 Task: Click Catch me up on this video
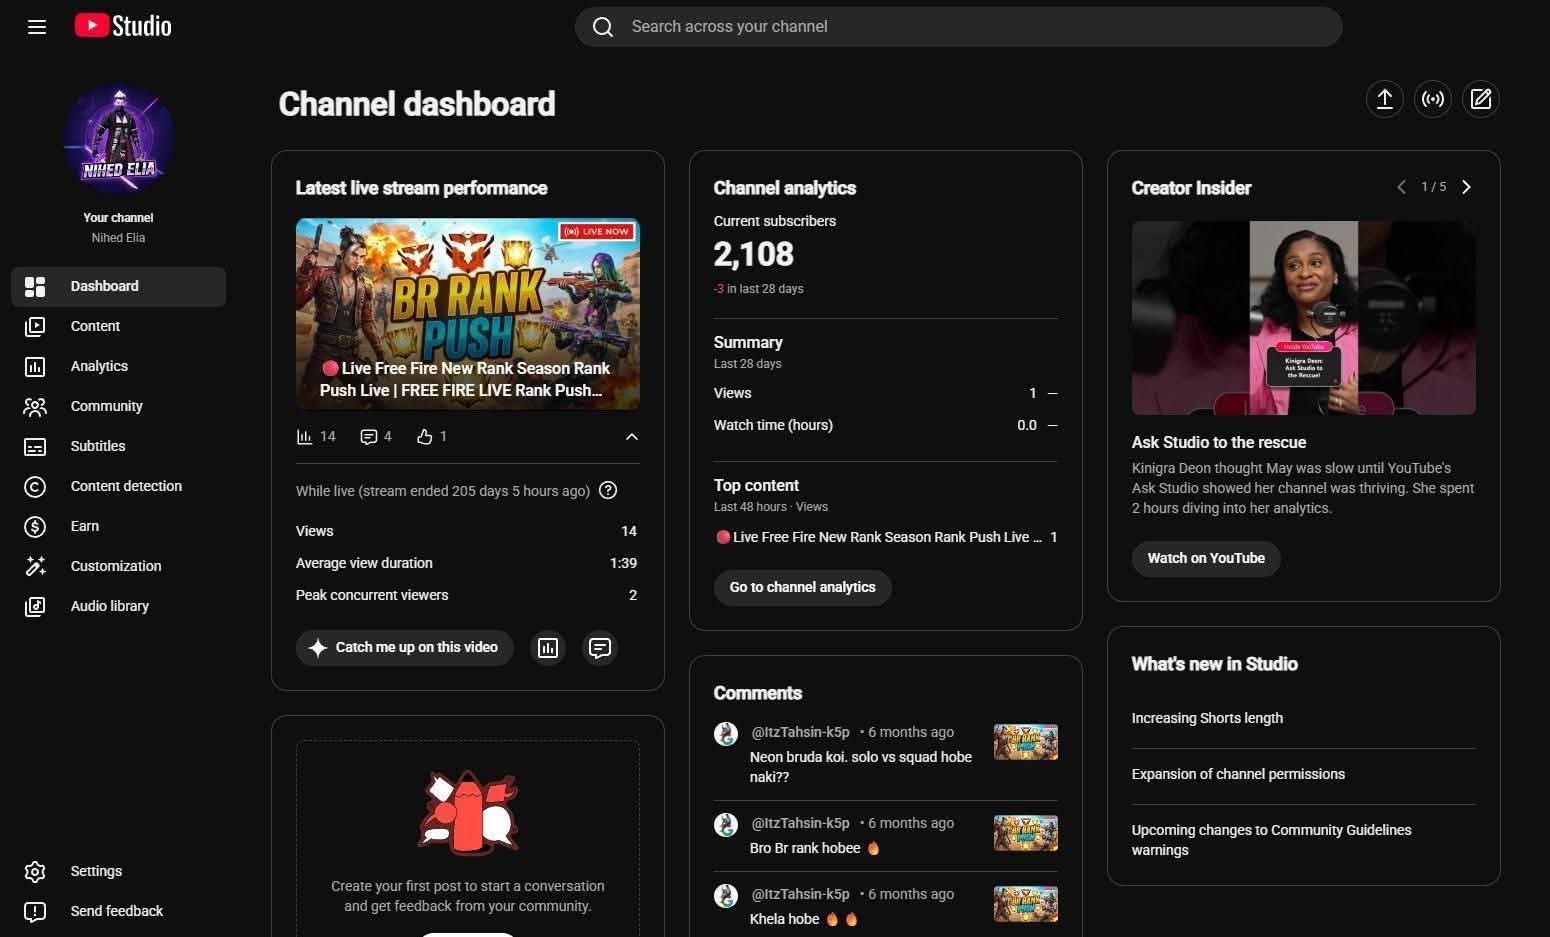(404, 648)
